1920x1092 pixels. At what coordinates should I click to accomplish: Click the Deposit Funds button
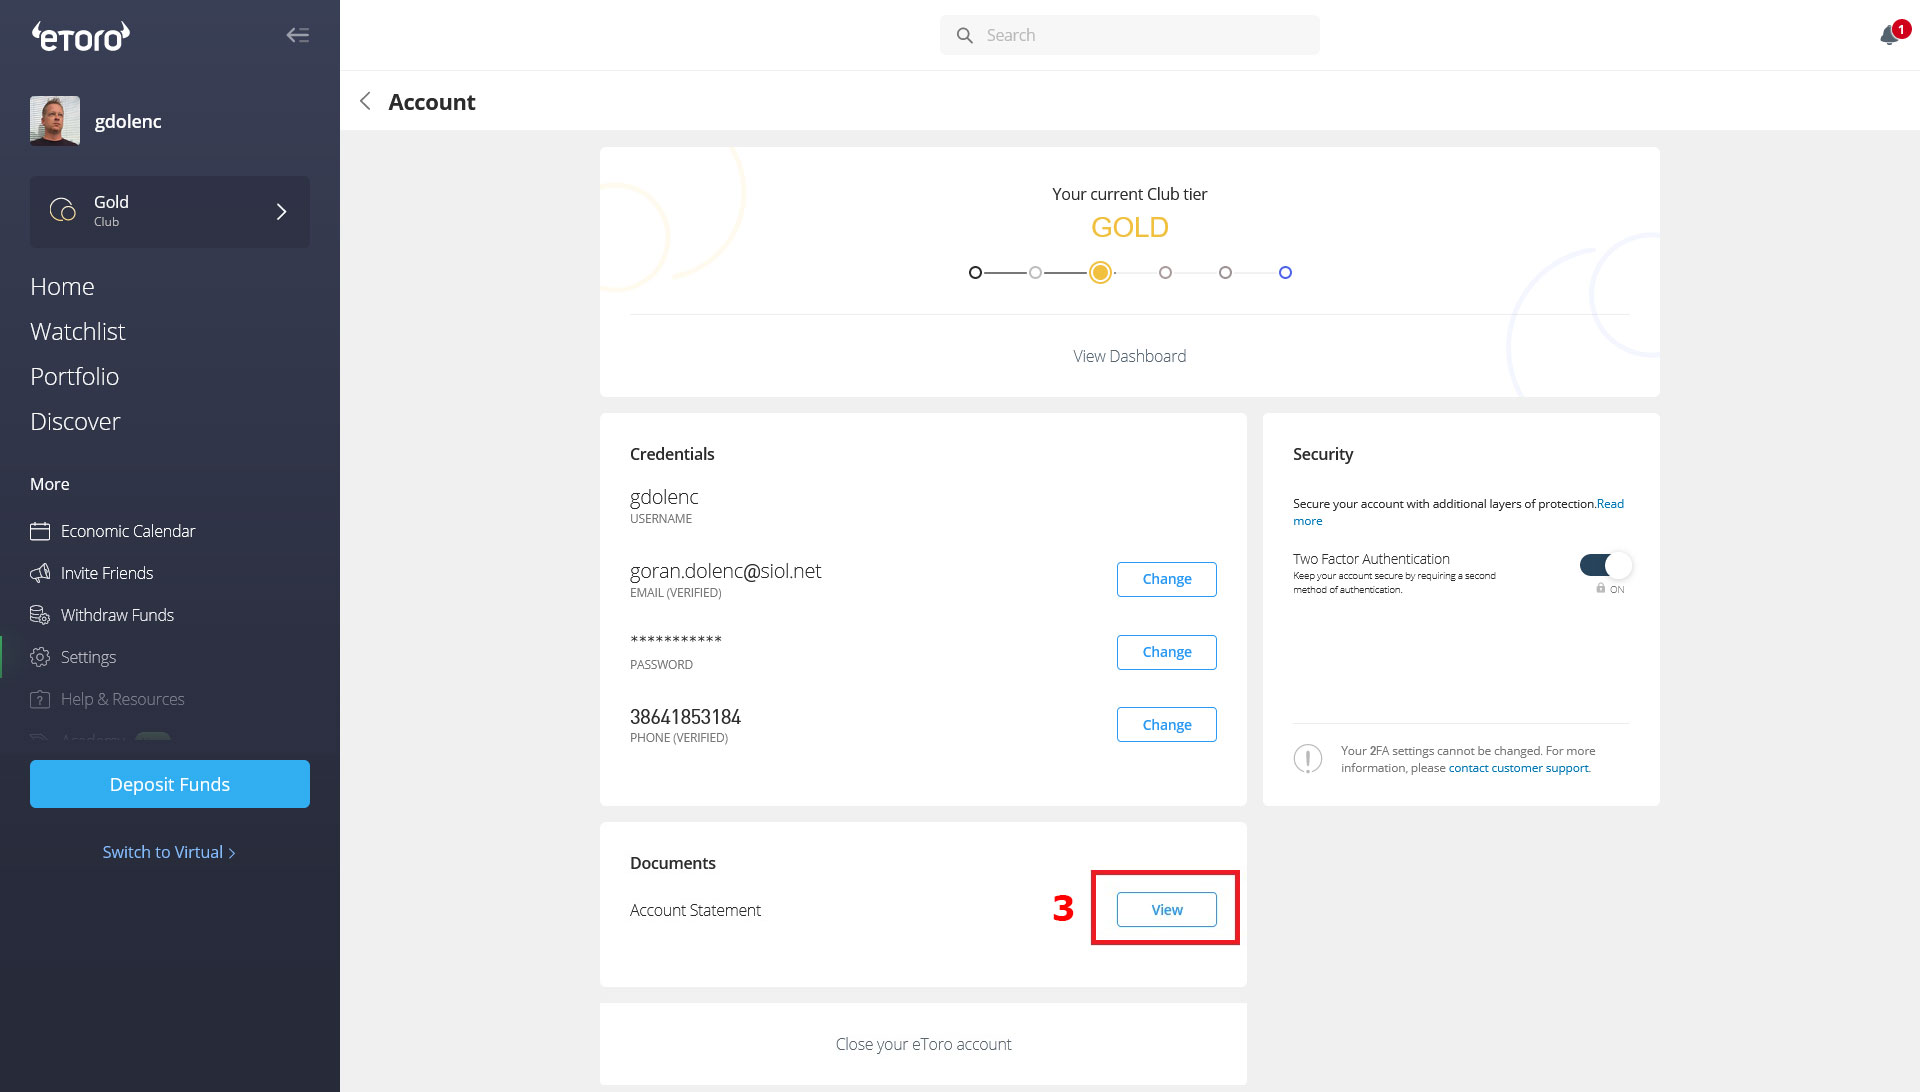pos(170,784)
